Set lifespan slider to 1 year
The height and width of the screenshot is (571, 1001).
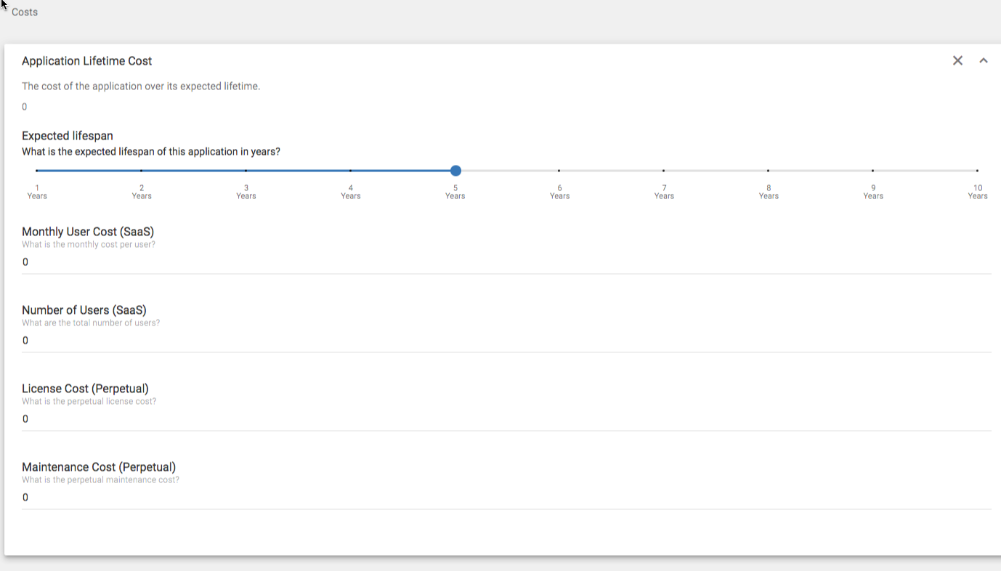point(37,171)
